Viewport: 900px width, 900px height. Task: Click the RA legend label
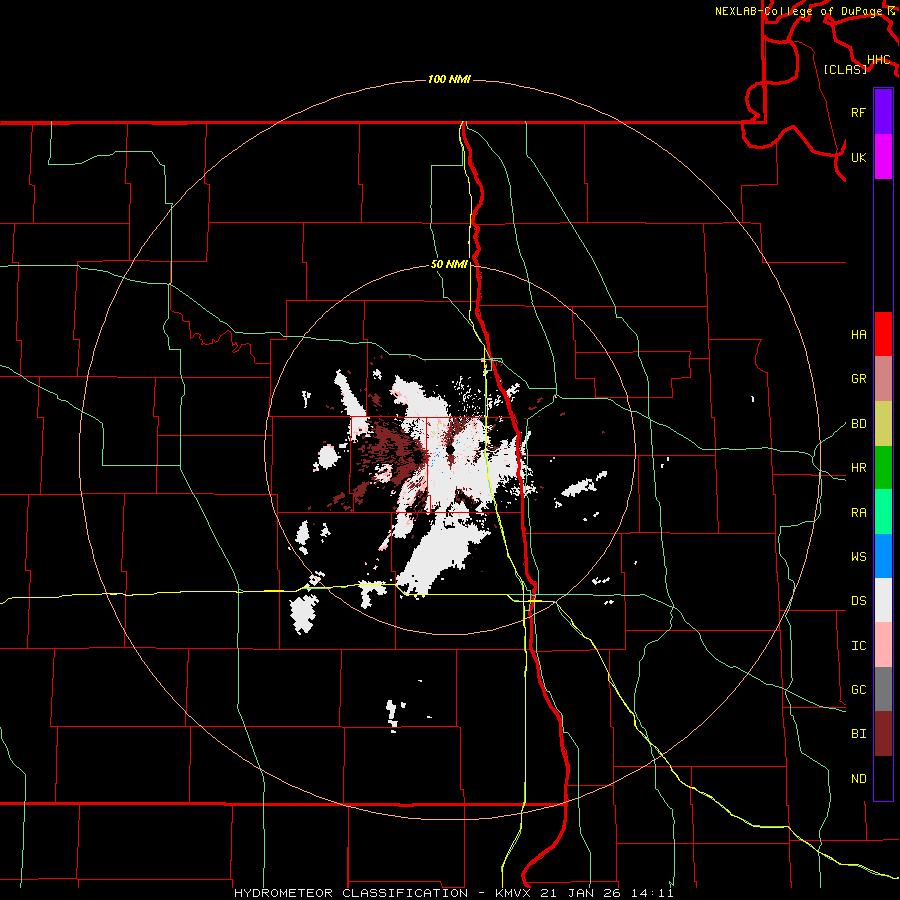(859, 513)
